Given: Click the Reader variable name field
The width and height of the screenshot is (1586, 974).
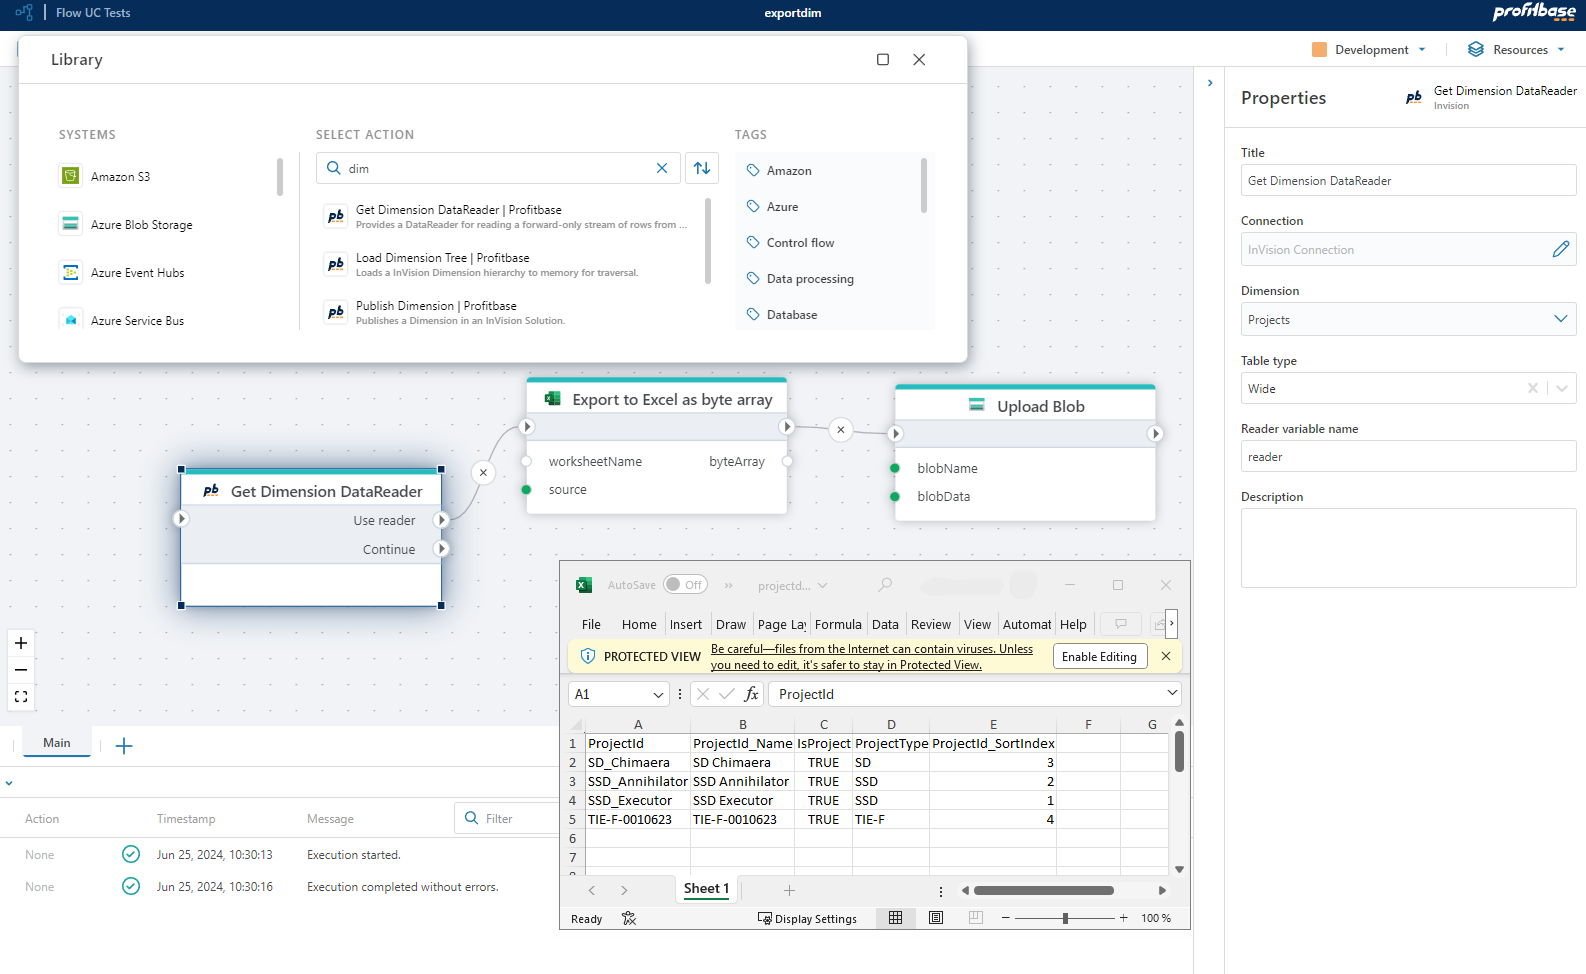Looking at the screenshot, I should tap(1408, 457).
